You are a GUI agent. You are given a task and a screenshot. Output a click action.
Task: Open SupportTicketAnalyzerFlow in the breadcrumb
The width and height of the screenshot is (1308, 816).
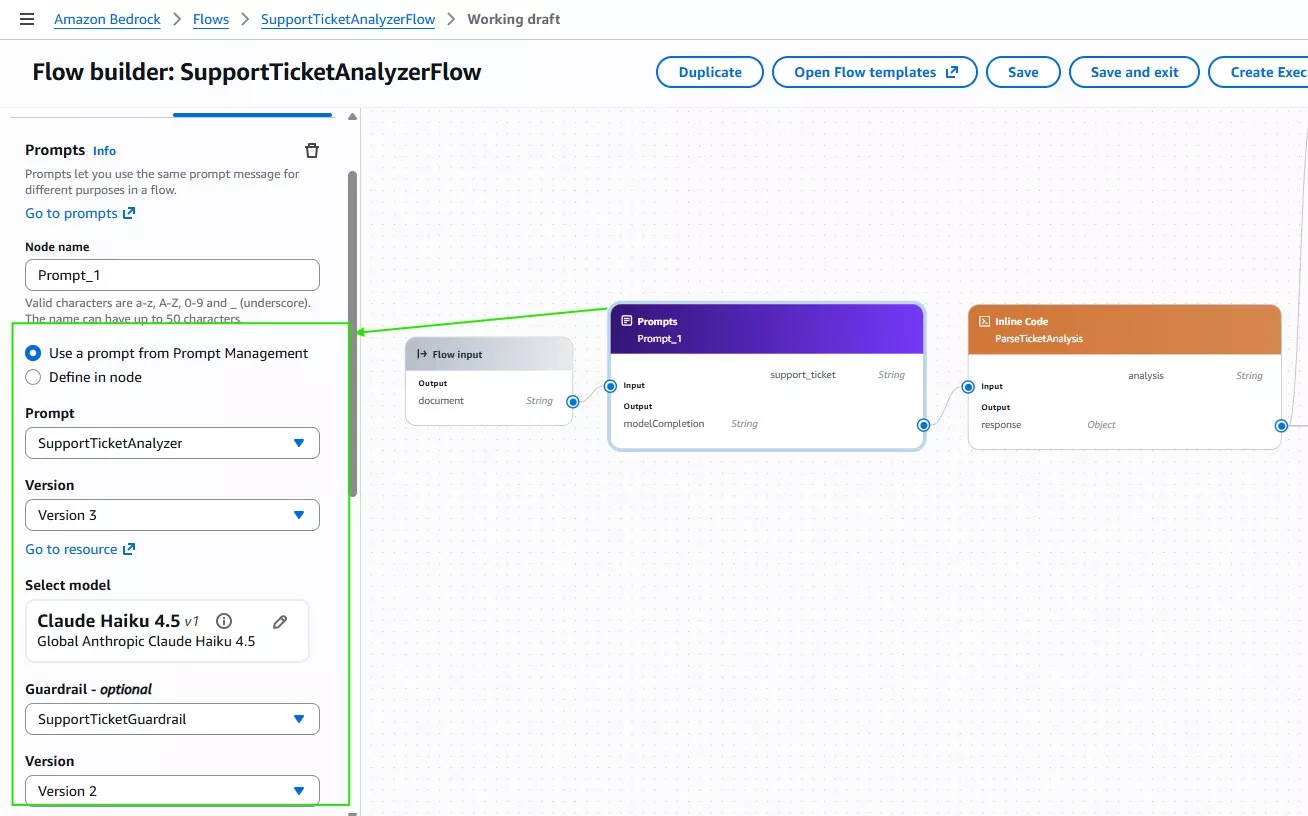tap(348, 19)
